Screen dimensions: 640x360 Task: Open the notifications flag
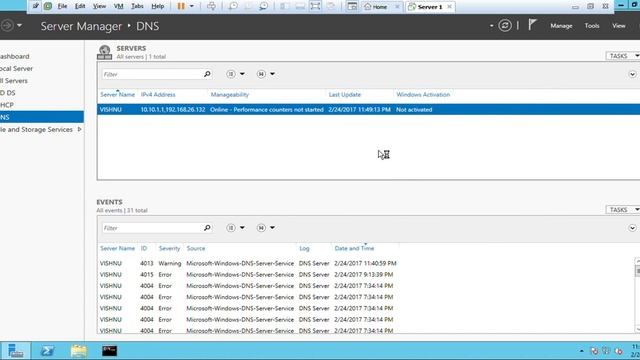pyautogui.click(x=532, y=25)
